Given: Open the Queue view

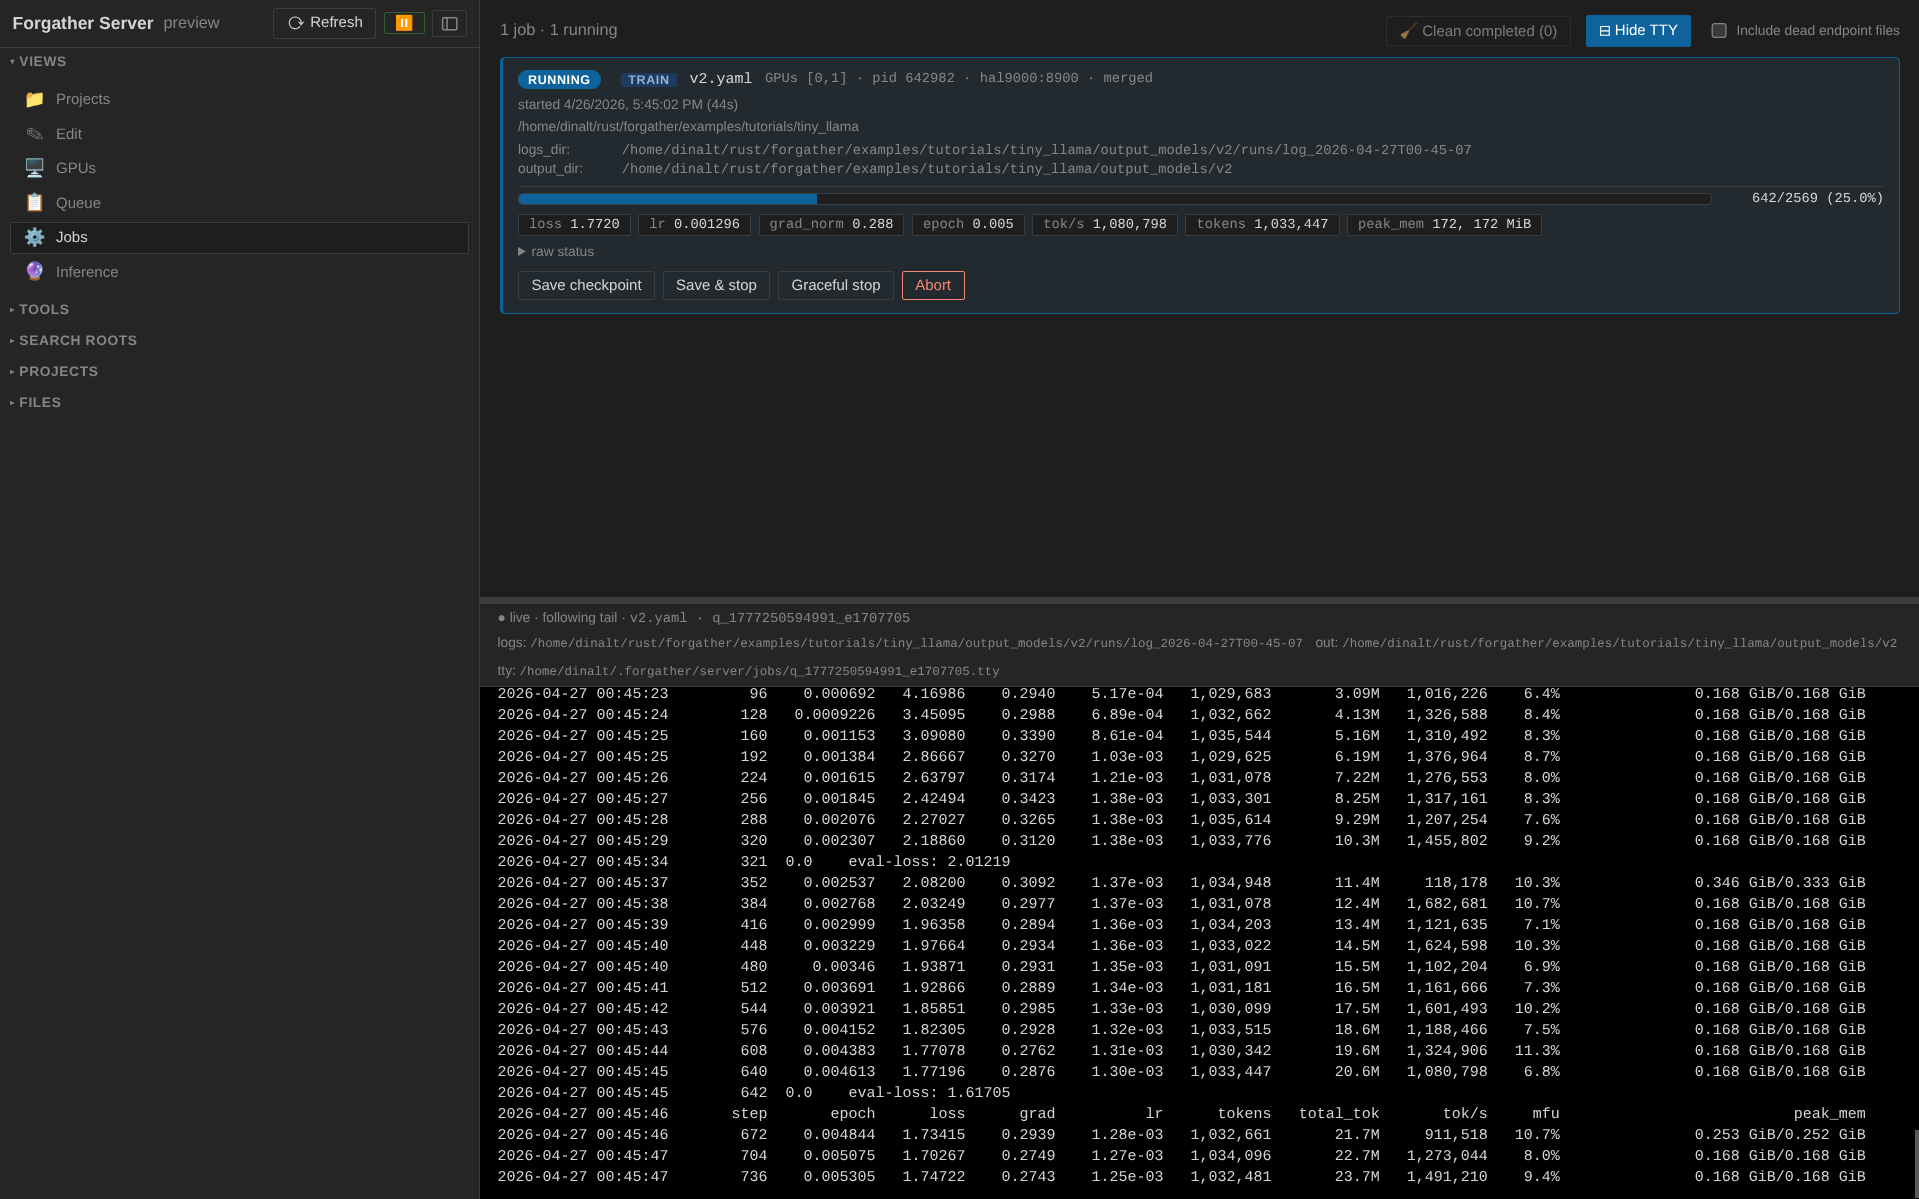Looking at the screenshot, I should click(x=239, y=203).
